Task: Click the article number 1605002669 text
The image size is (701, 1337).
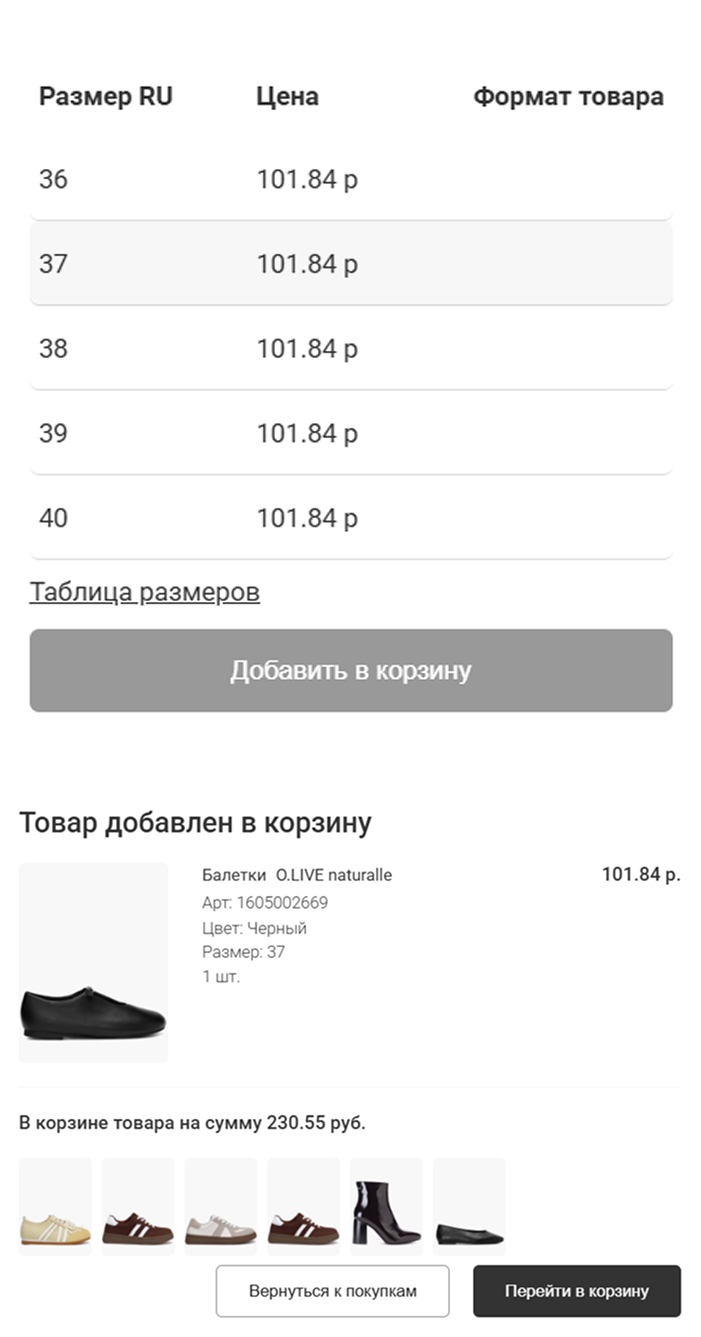Action: pos(264,903)
